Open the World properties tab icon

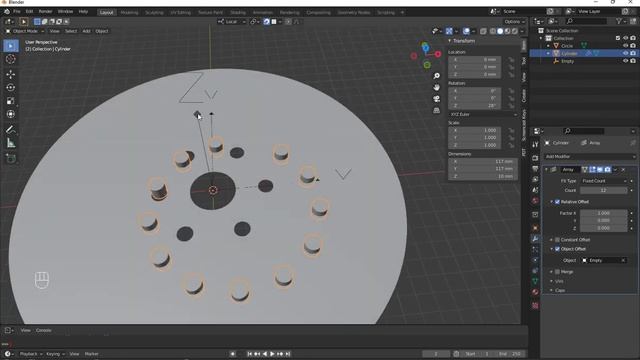click(535, 201)
